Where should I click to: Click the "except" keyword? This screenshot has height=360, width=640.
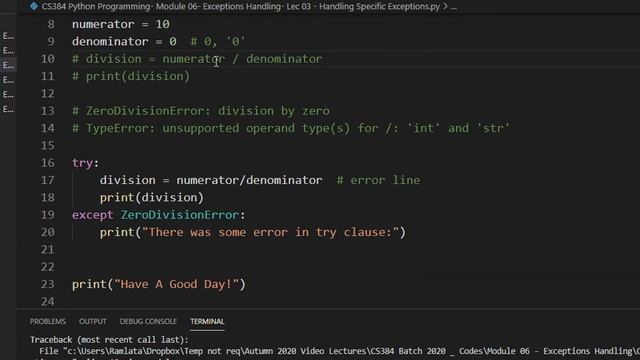point(93,215)
